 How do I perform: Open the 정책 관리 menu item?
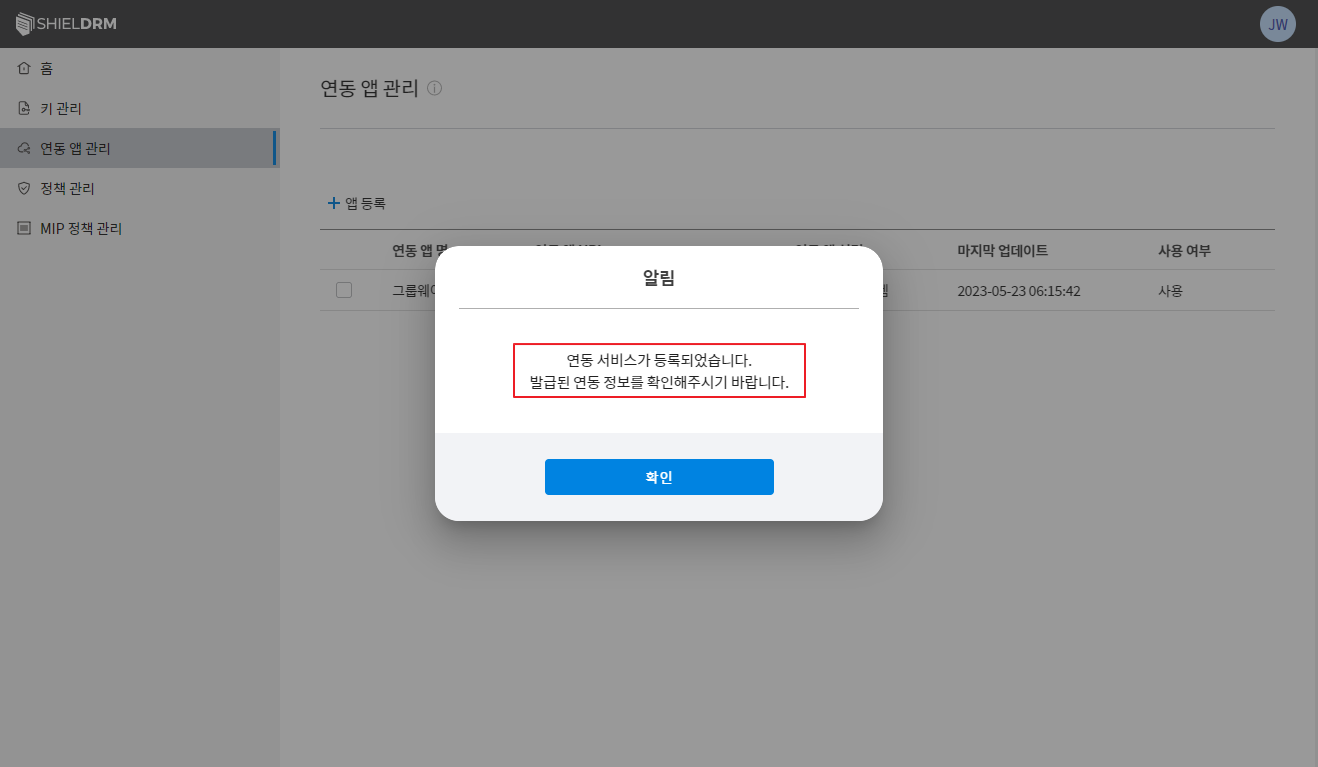click(64, 187)
